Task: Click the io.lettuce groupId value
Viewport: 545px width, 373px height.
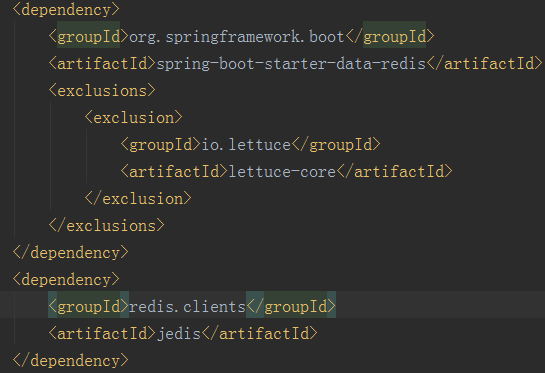Action: click(x=246, y=145)
